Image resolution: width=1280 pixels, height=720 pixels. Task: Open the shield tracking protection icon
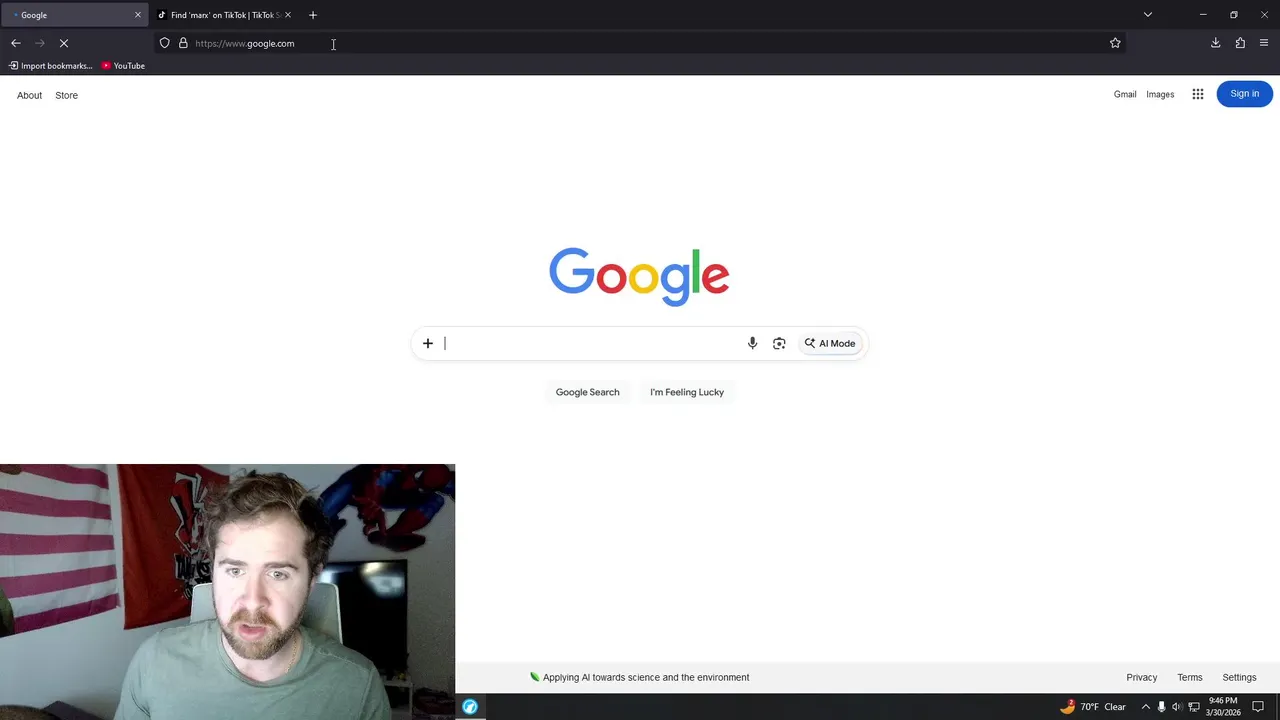point(165,43)
